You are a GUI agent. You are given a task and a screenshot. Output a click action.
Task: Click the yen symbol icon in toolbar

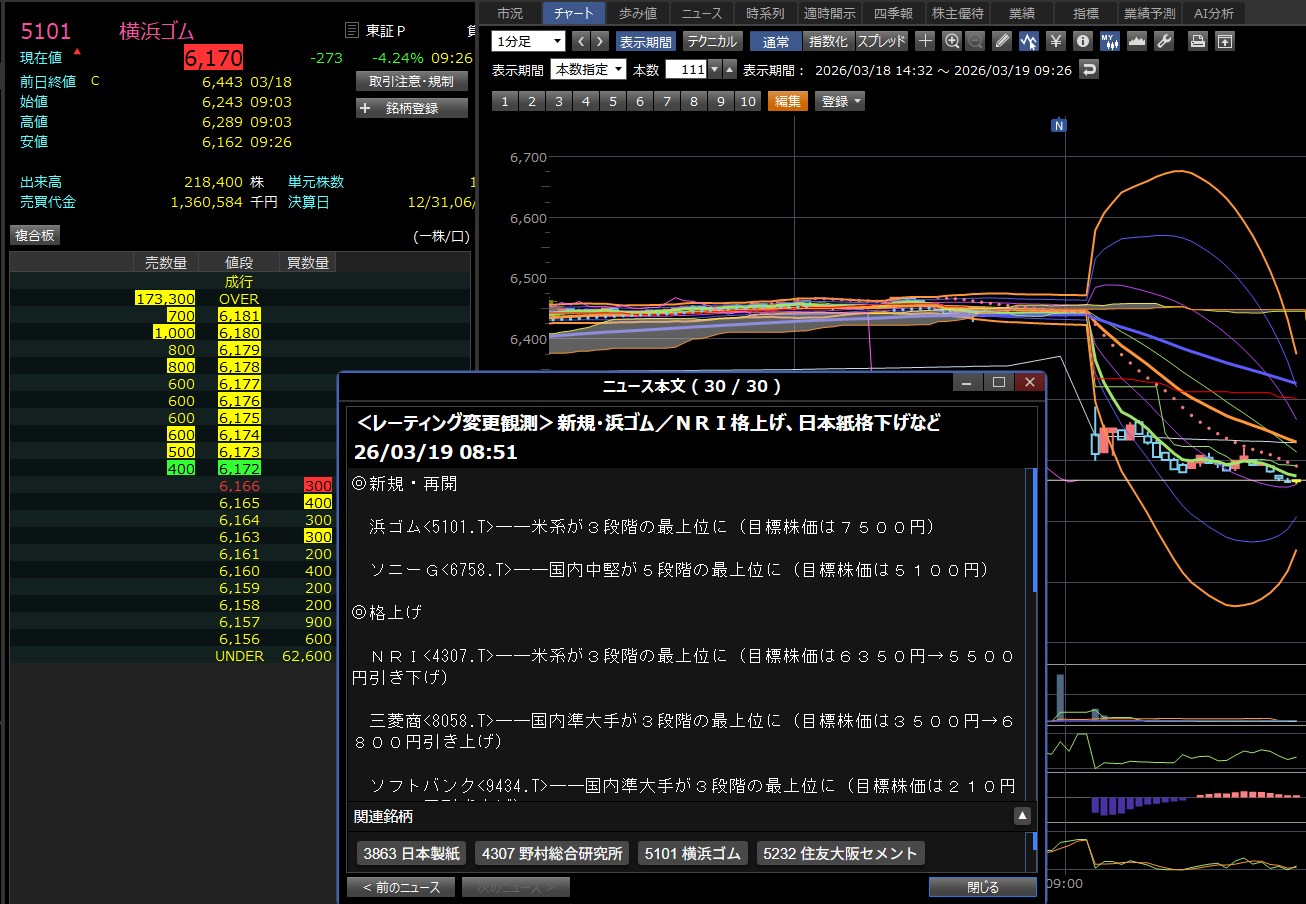pyautogui.click(x=1055, y=41)
